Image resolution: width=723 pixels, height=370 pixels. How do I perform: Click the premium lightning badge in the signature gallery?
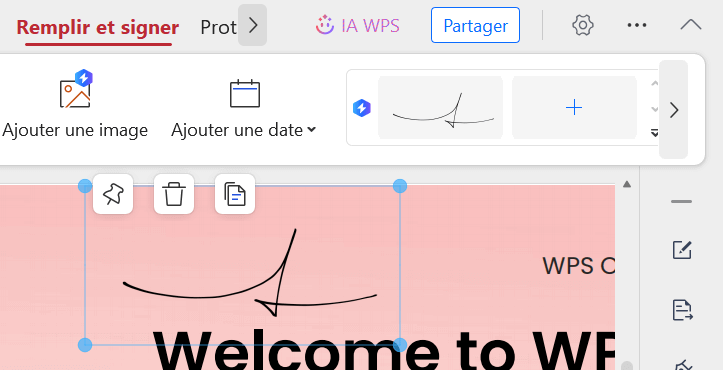click(362, 108)
